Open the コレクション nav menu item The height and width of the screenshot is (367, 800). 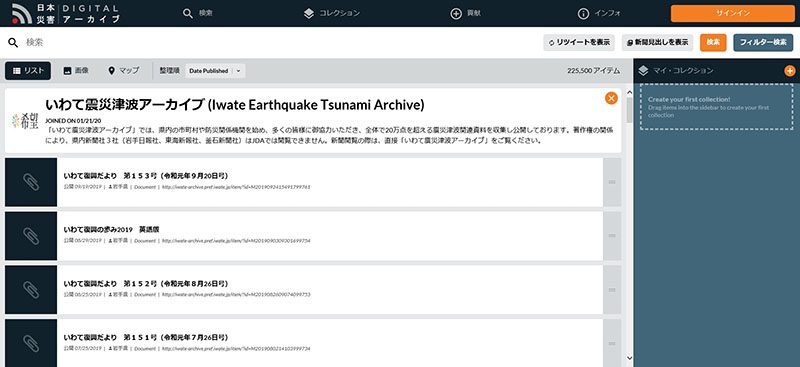point(332,13)
